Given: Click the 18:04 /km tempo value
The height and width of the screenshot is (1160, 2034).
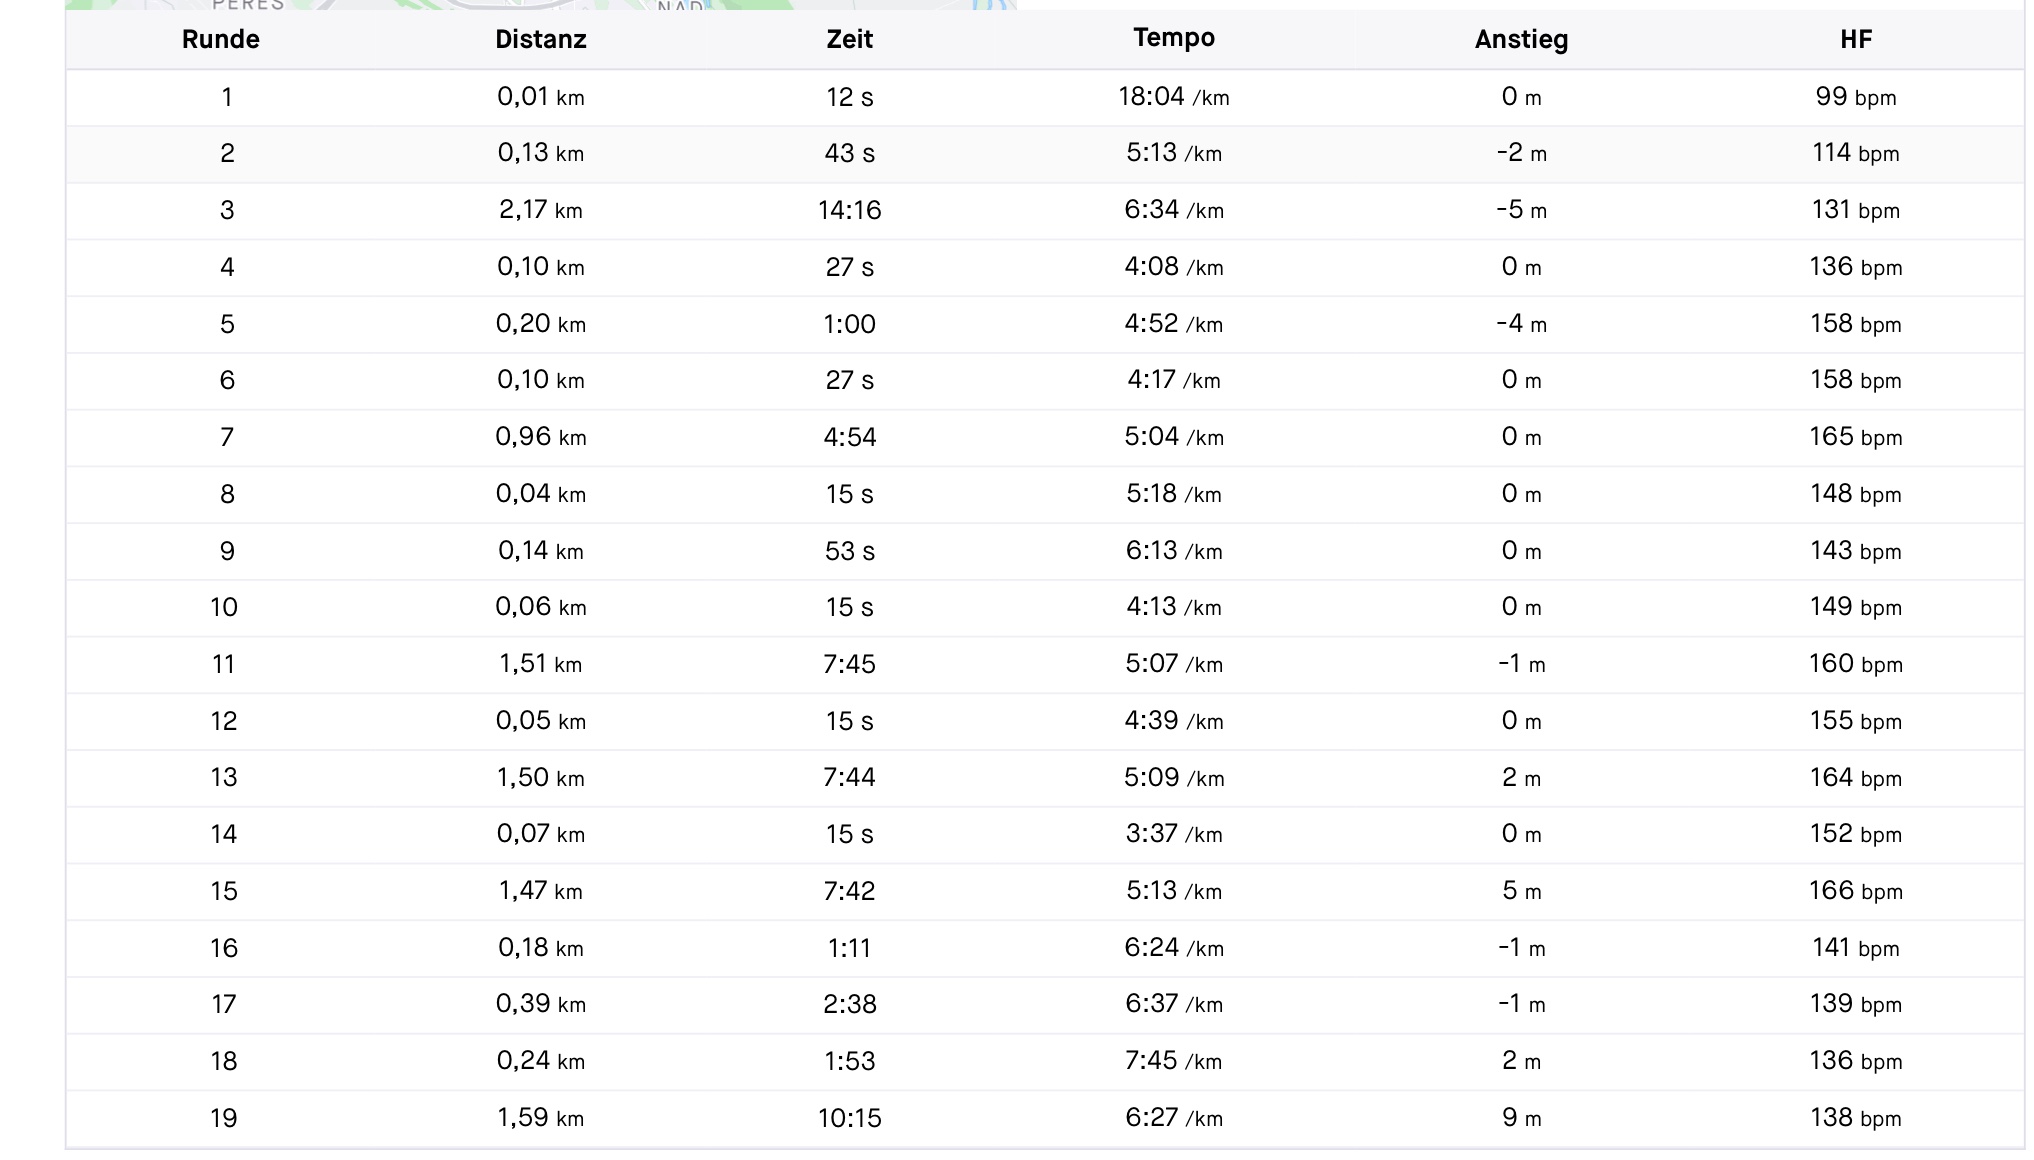Looking at the screenshot, I should coord(1173,97).
